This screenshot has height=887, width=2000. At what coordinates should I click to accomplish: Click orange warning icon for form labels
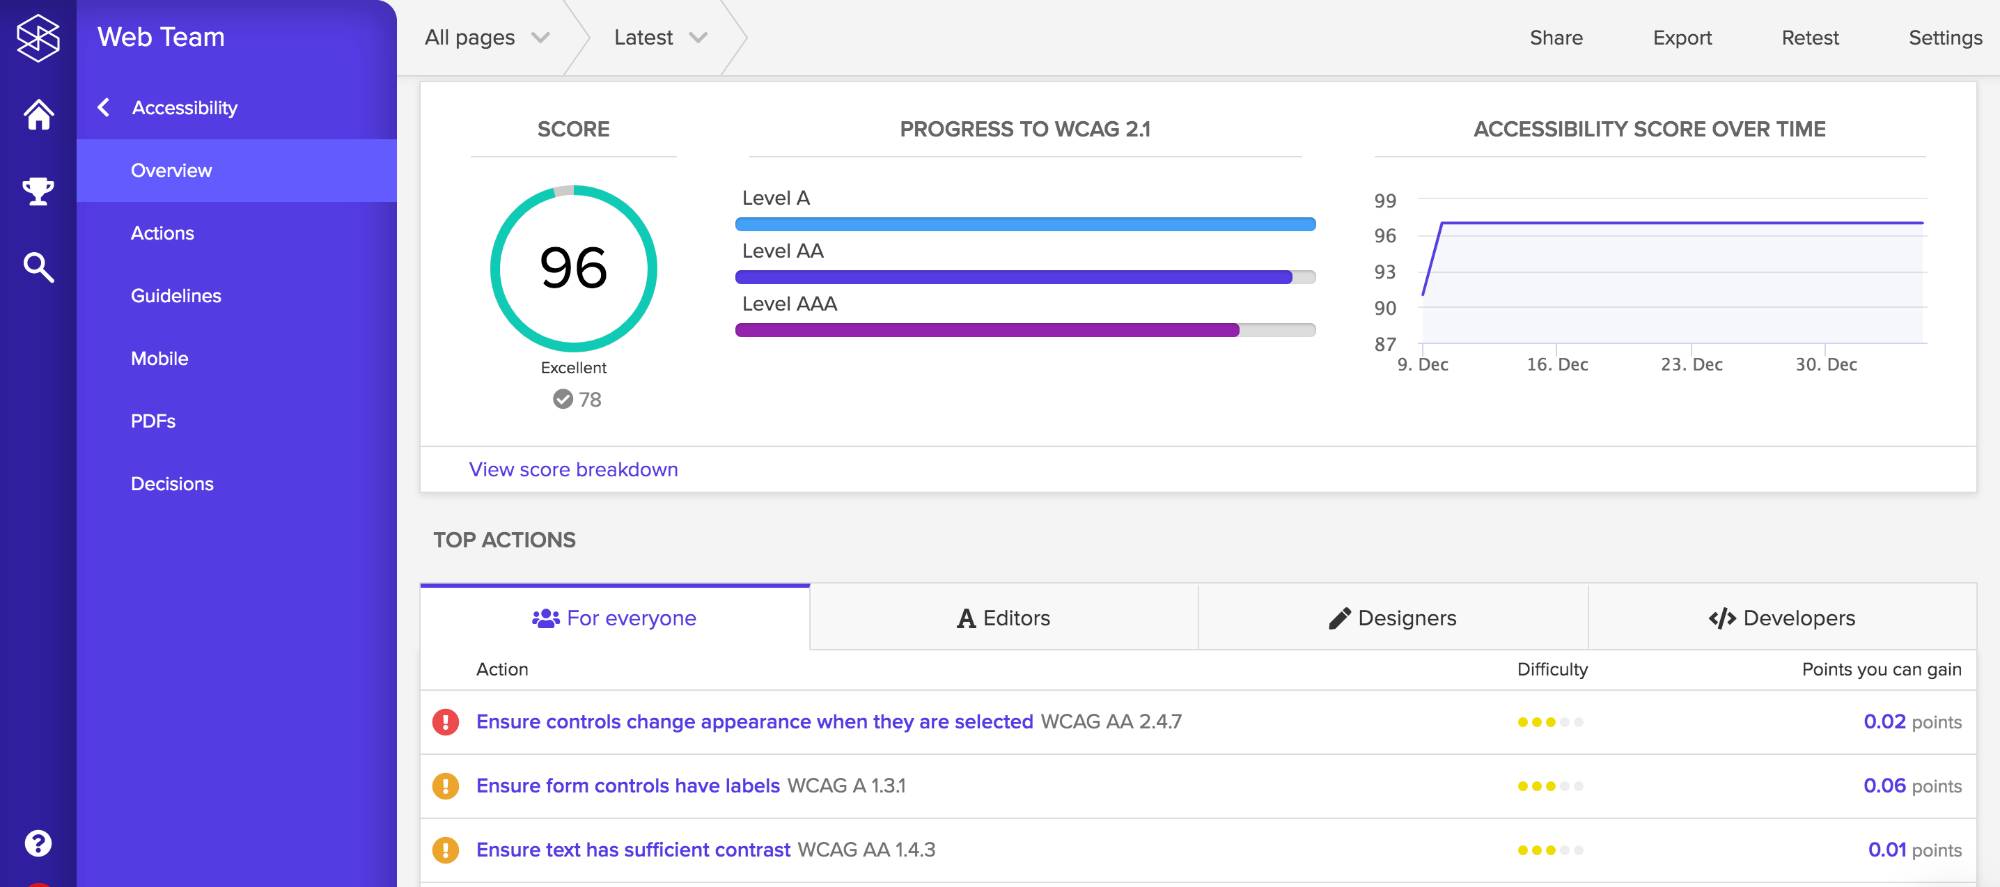point(445,786)
